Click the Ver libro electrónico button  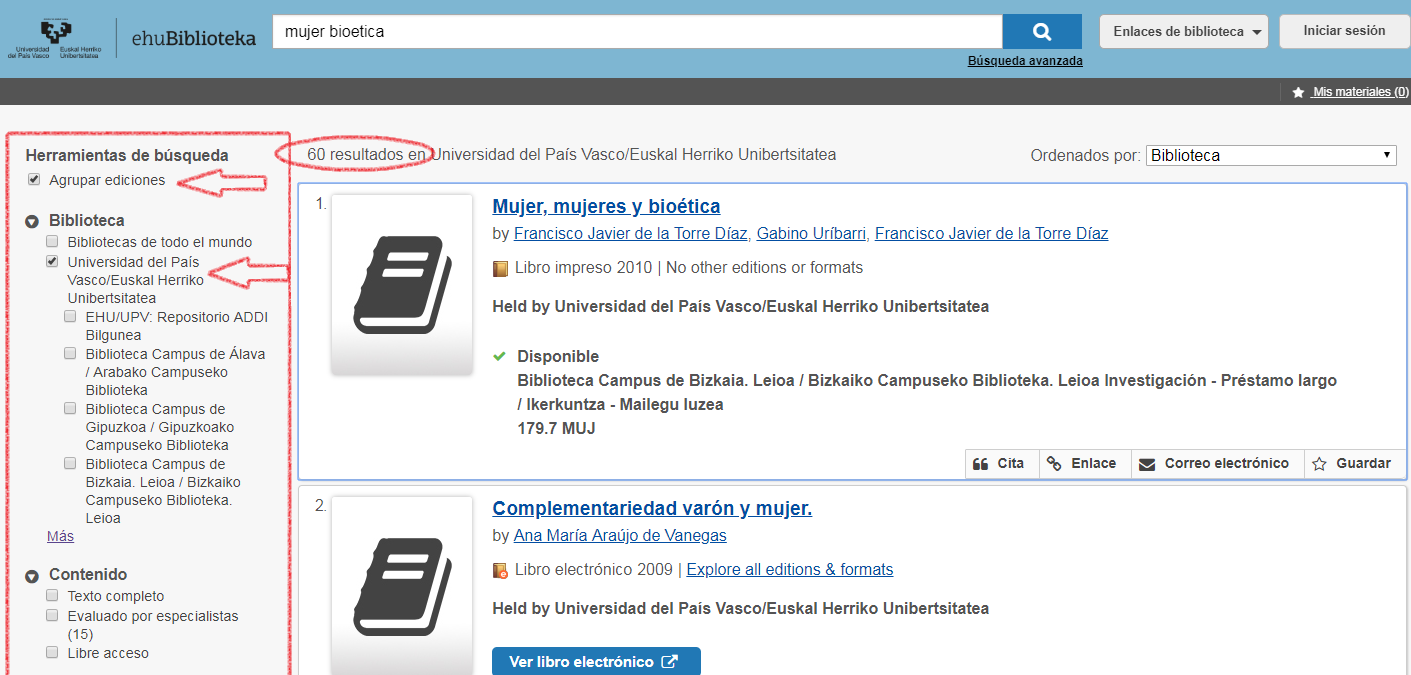[595, 662]
